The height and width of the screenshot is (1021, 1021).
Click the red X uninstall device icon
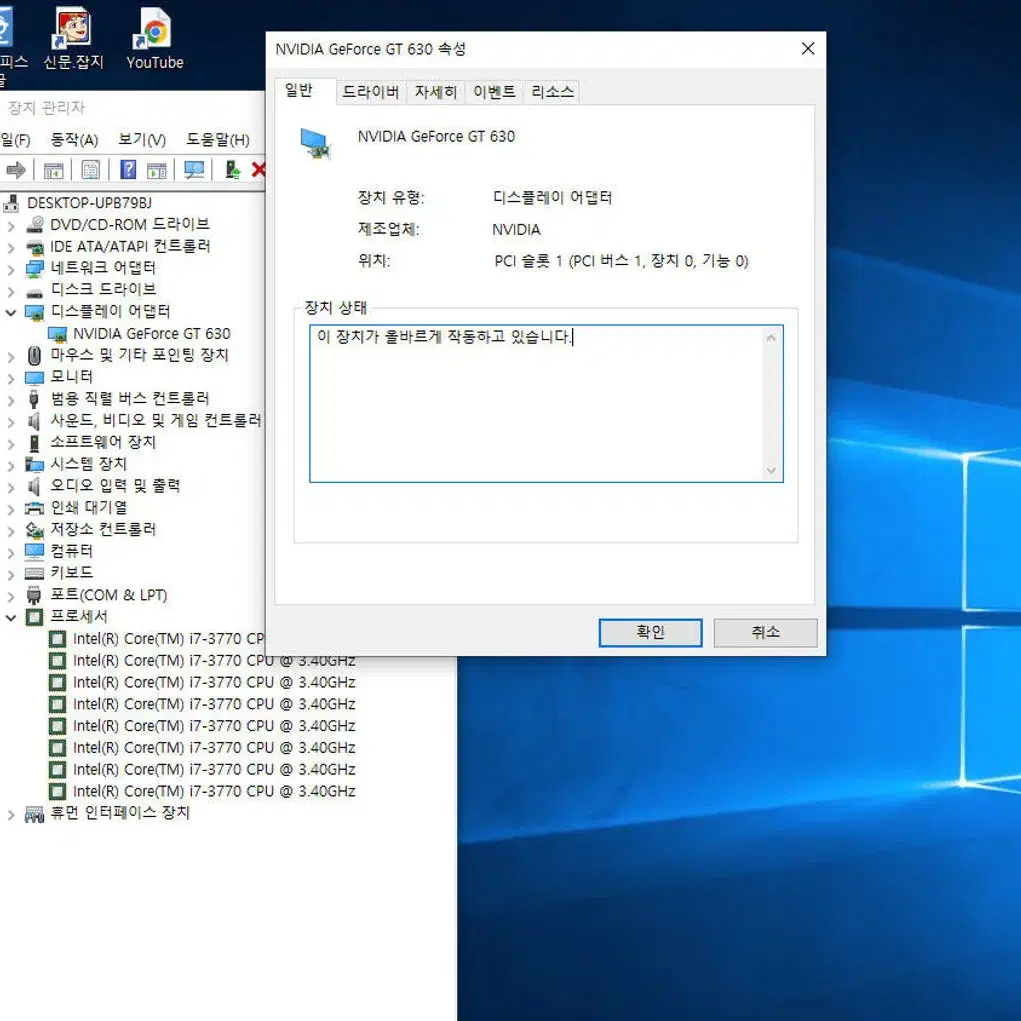[259, 171]
